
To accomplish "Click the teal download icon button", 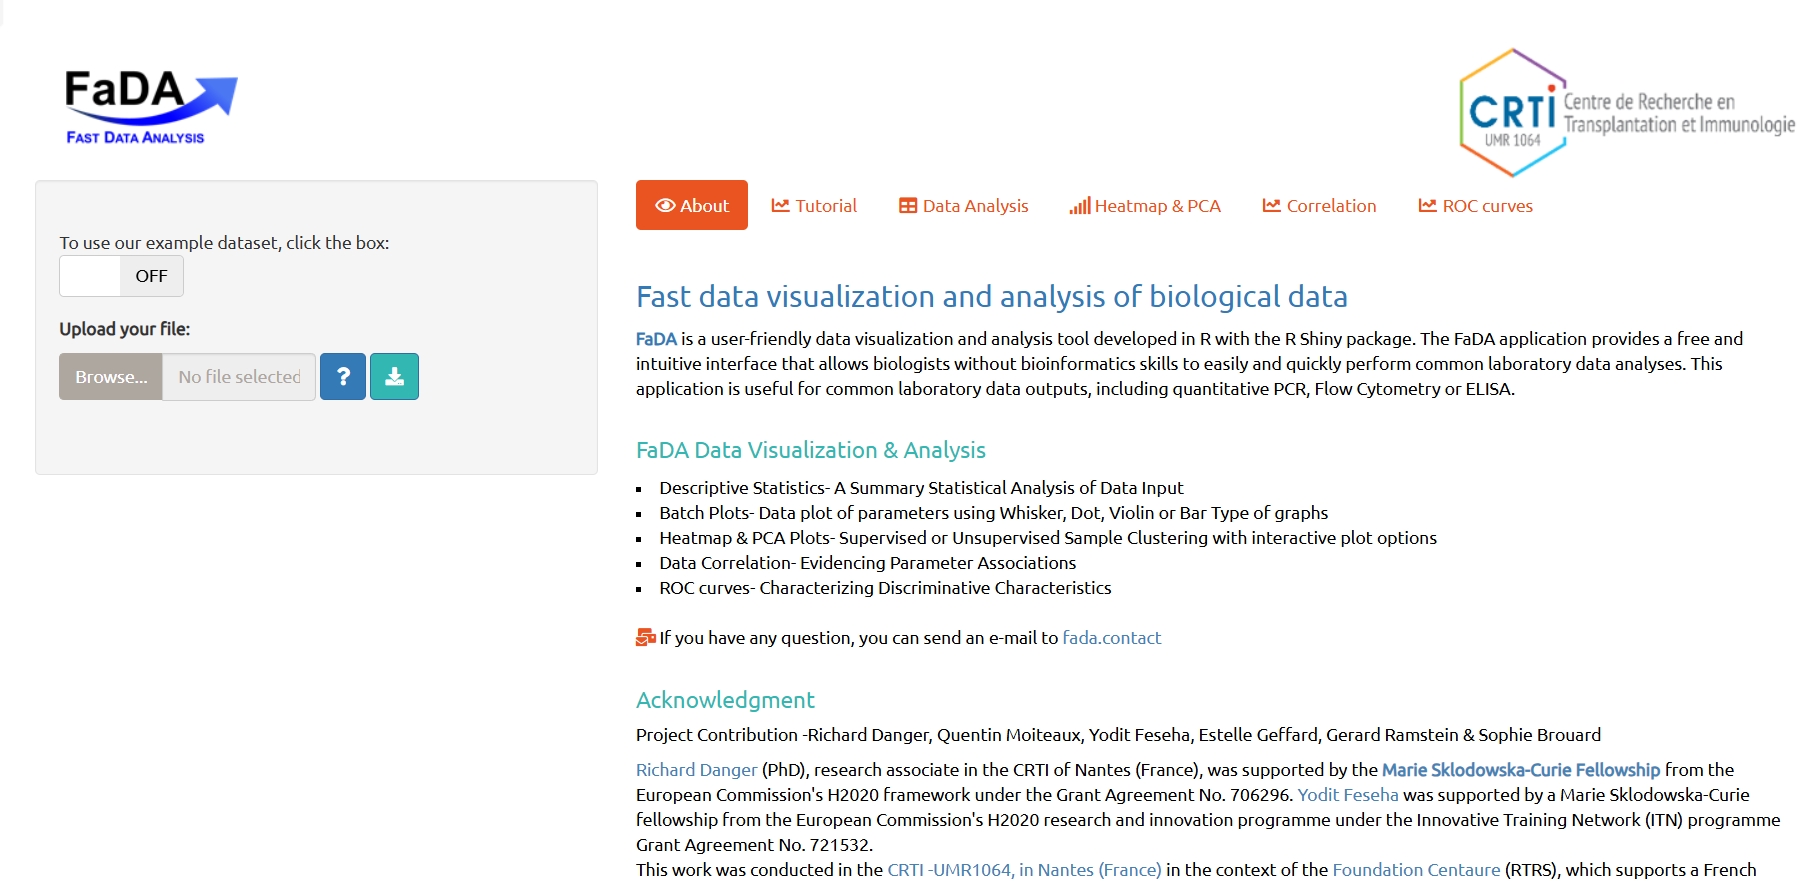I will (x=394, y=377).
